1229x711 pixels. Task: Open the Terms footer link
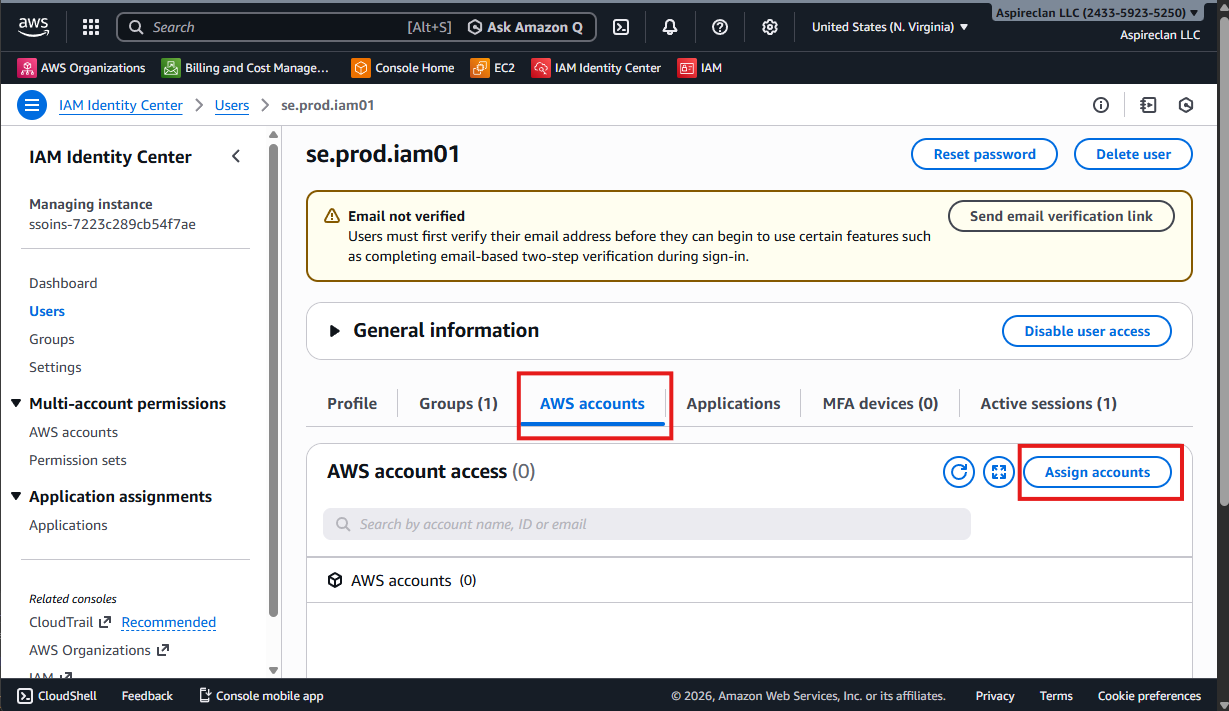pos(1056,696)
